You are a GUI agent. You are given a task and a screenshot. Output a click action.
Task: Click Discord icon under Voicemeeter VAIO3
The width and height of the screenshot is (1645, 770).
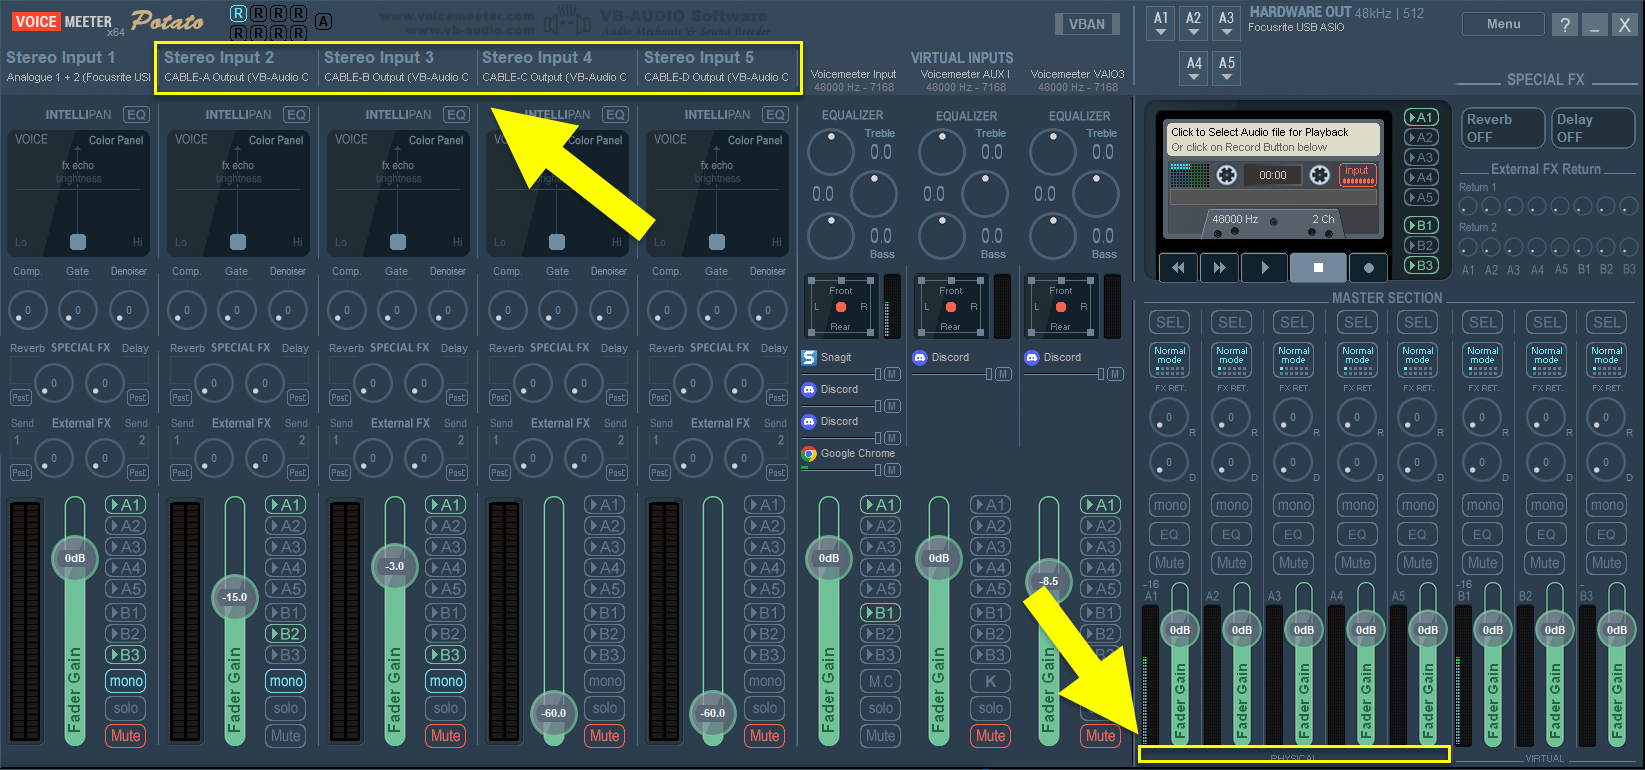click(x=1032, y=357)
